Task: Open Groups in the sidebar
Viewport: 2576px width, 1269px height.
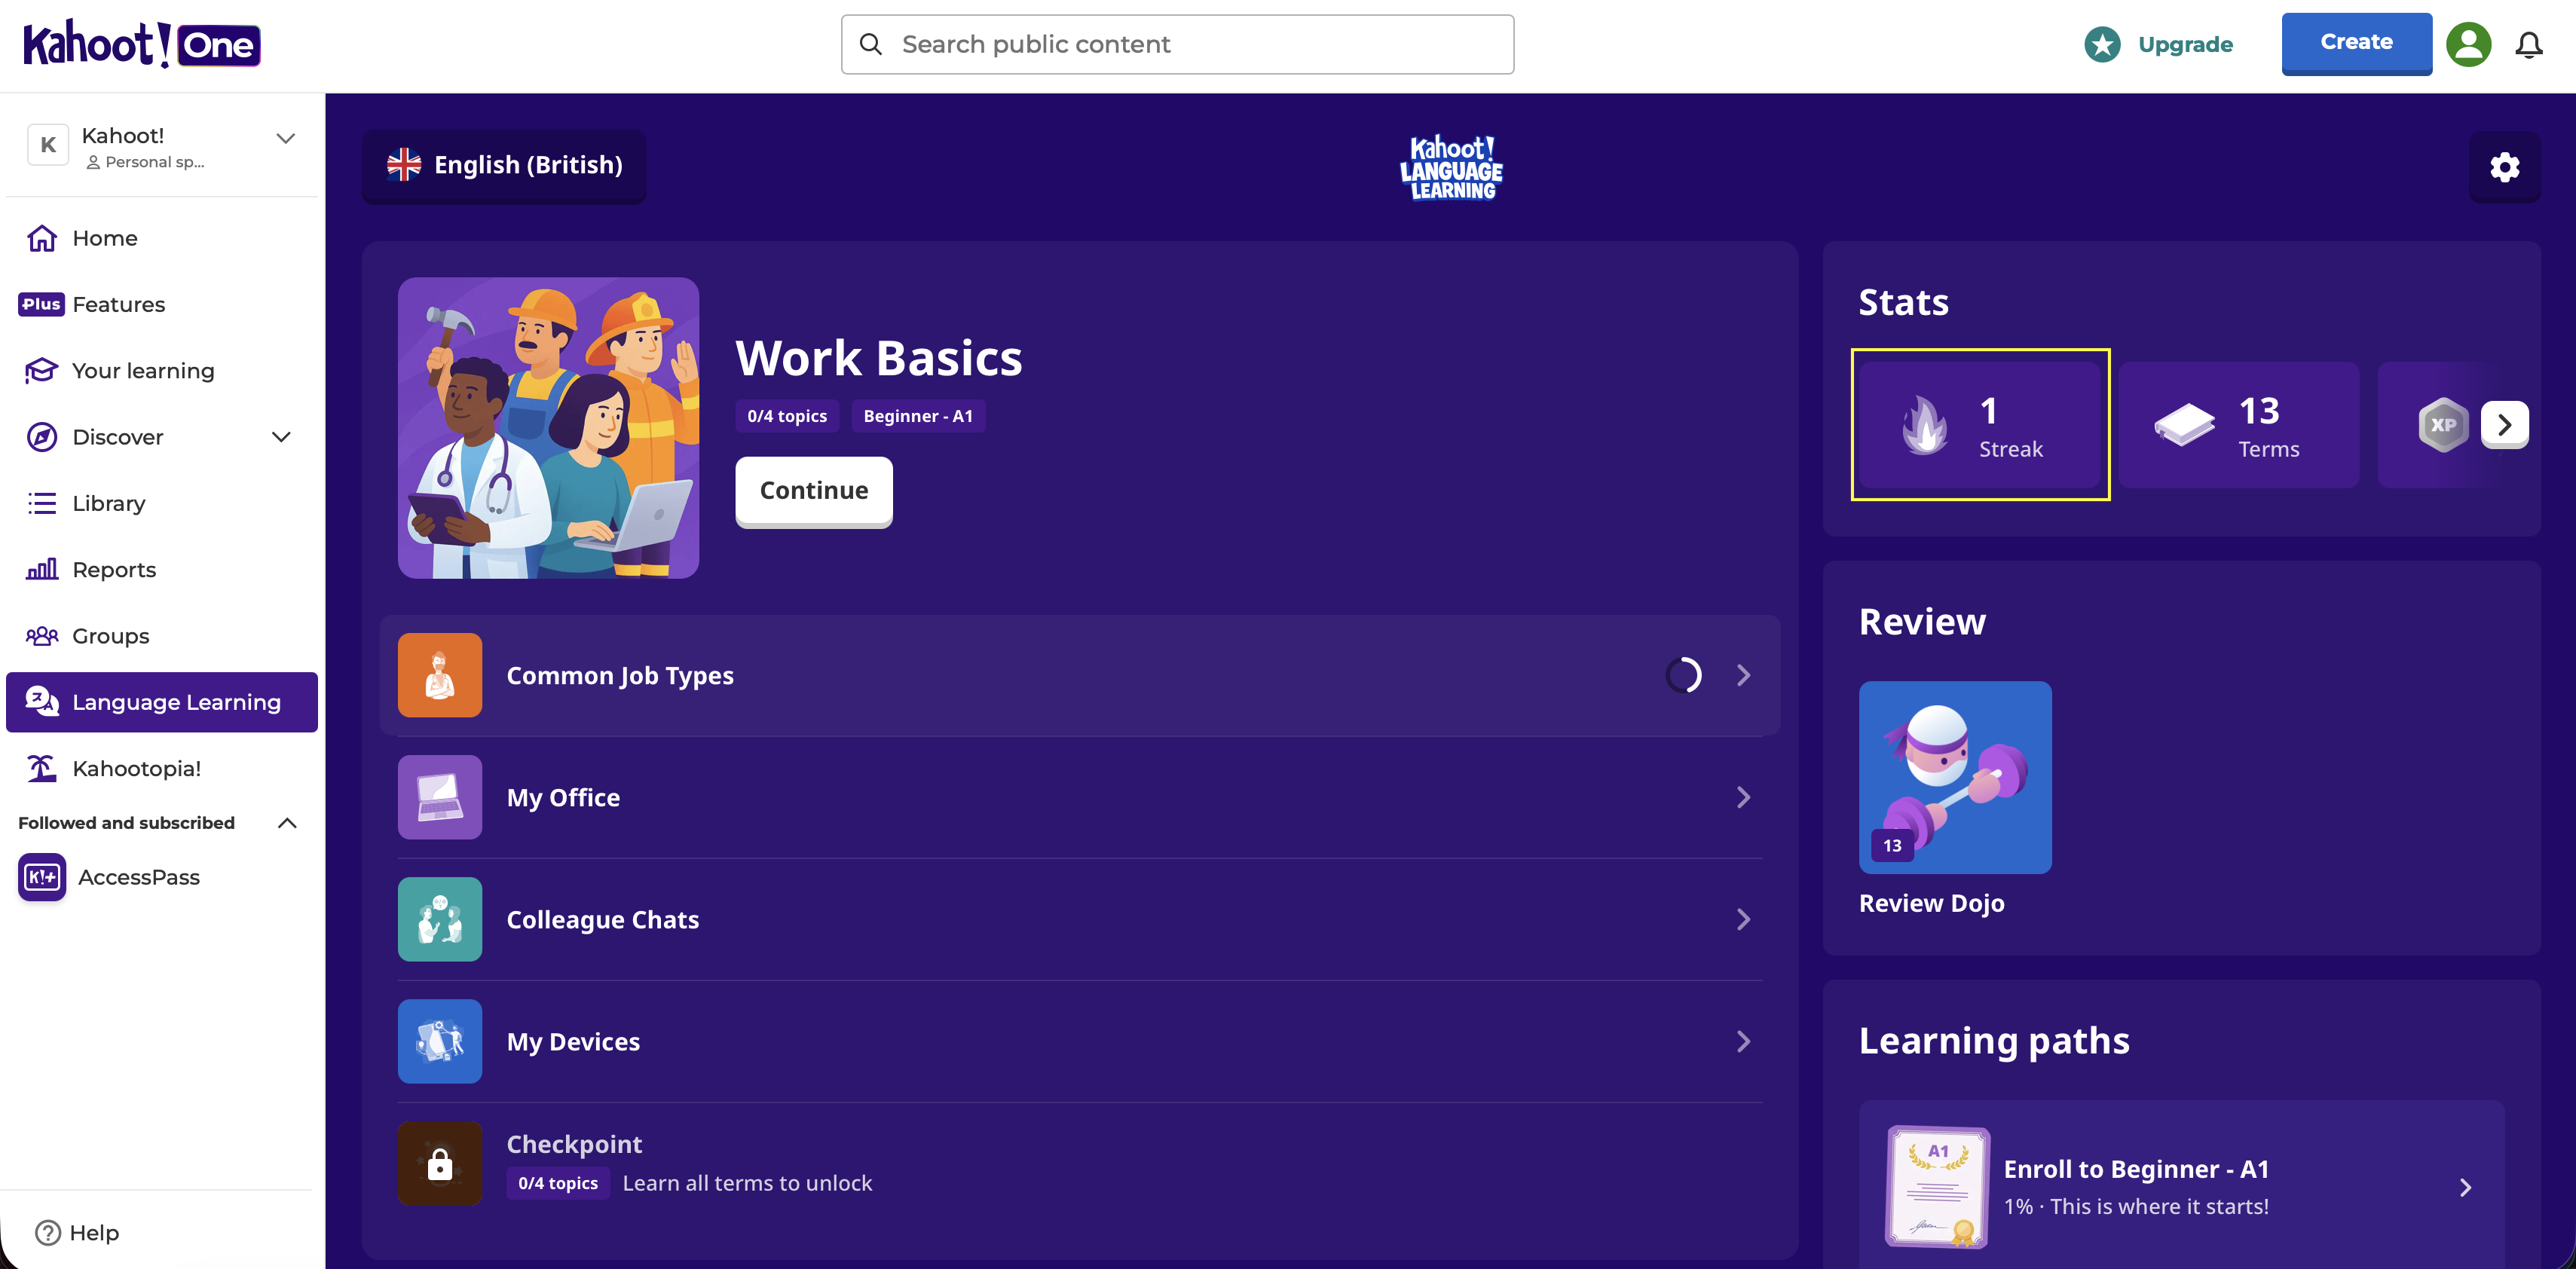Action: click(162, 636)
